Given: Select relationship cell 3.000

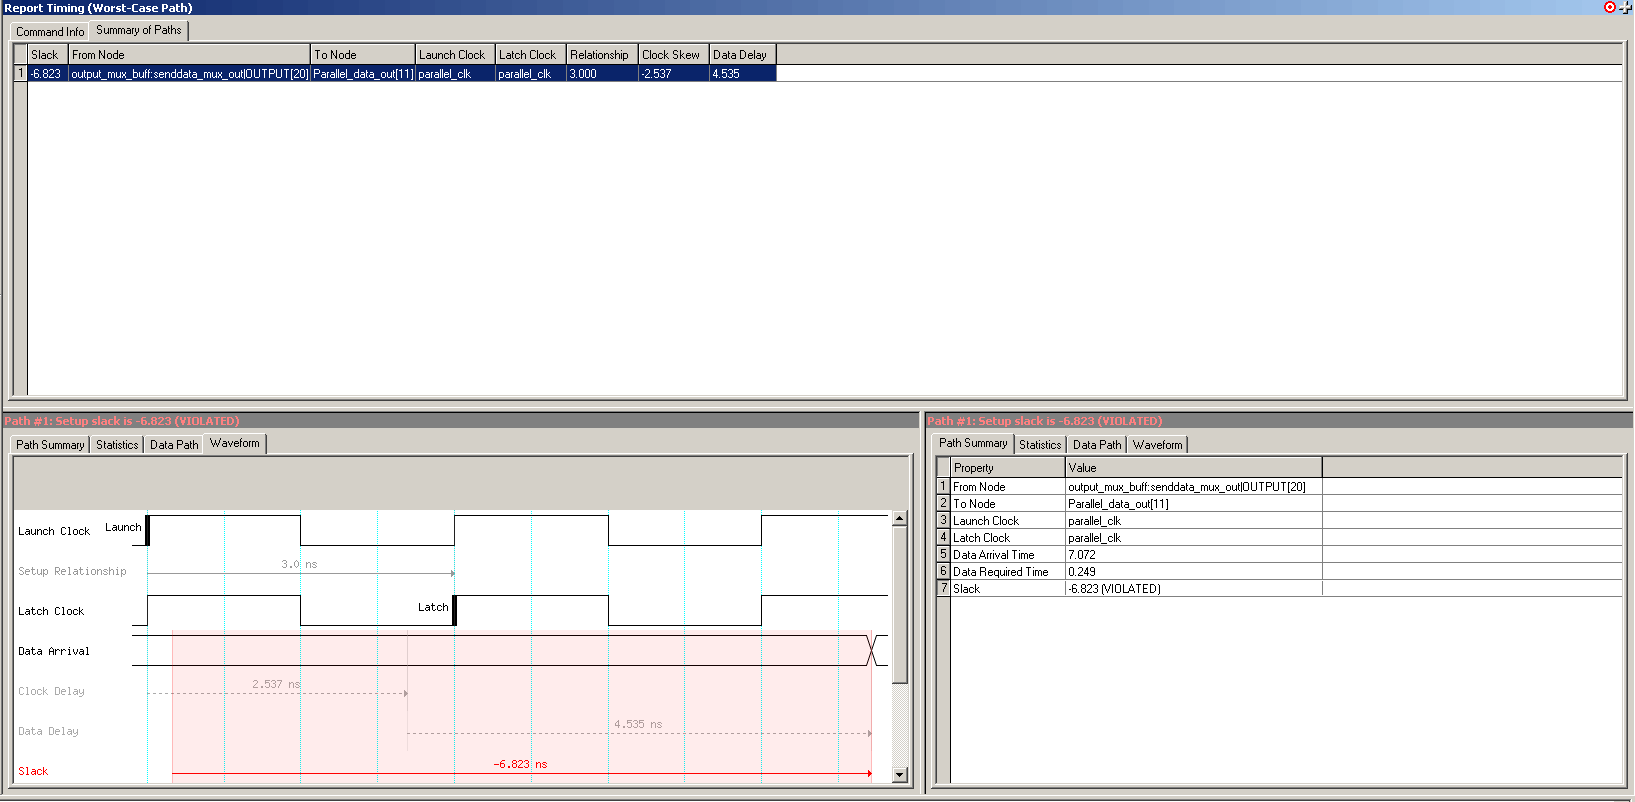Looking at the screenshot, I should 602,74.
